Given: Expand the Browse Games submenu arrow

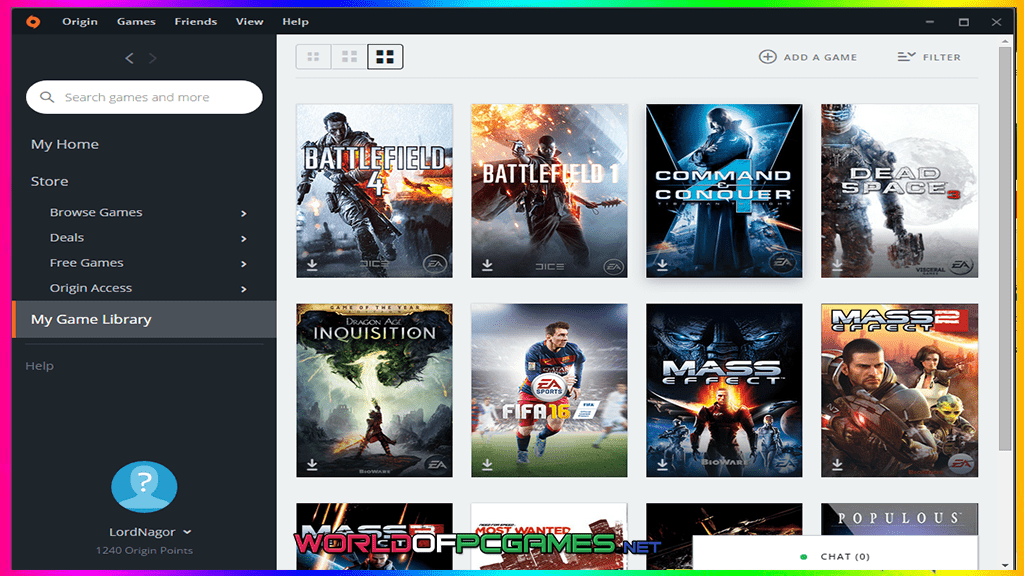Looking at the screenshot, I should point(244,214).
